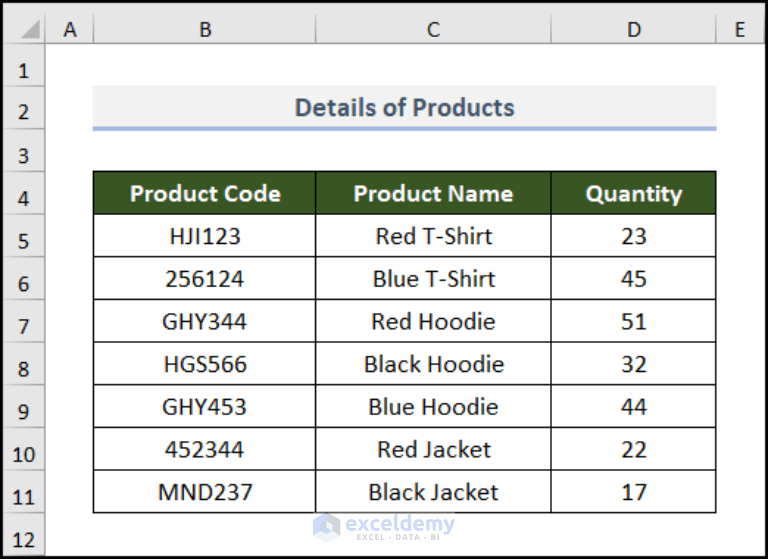Screen dimensions: 768x559
Task: Select row 12 header
Action: [24, 535]
